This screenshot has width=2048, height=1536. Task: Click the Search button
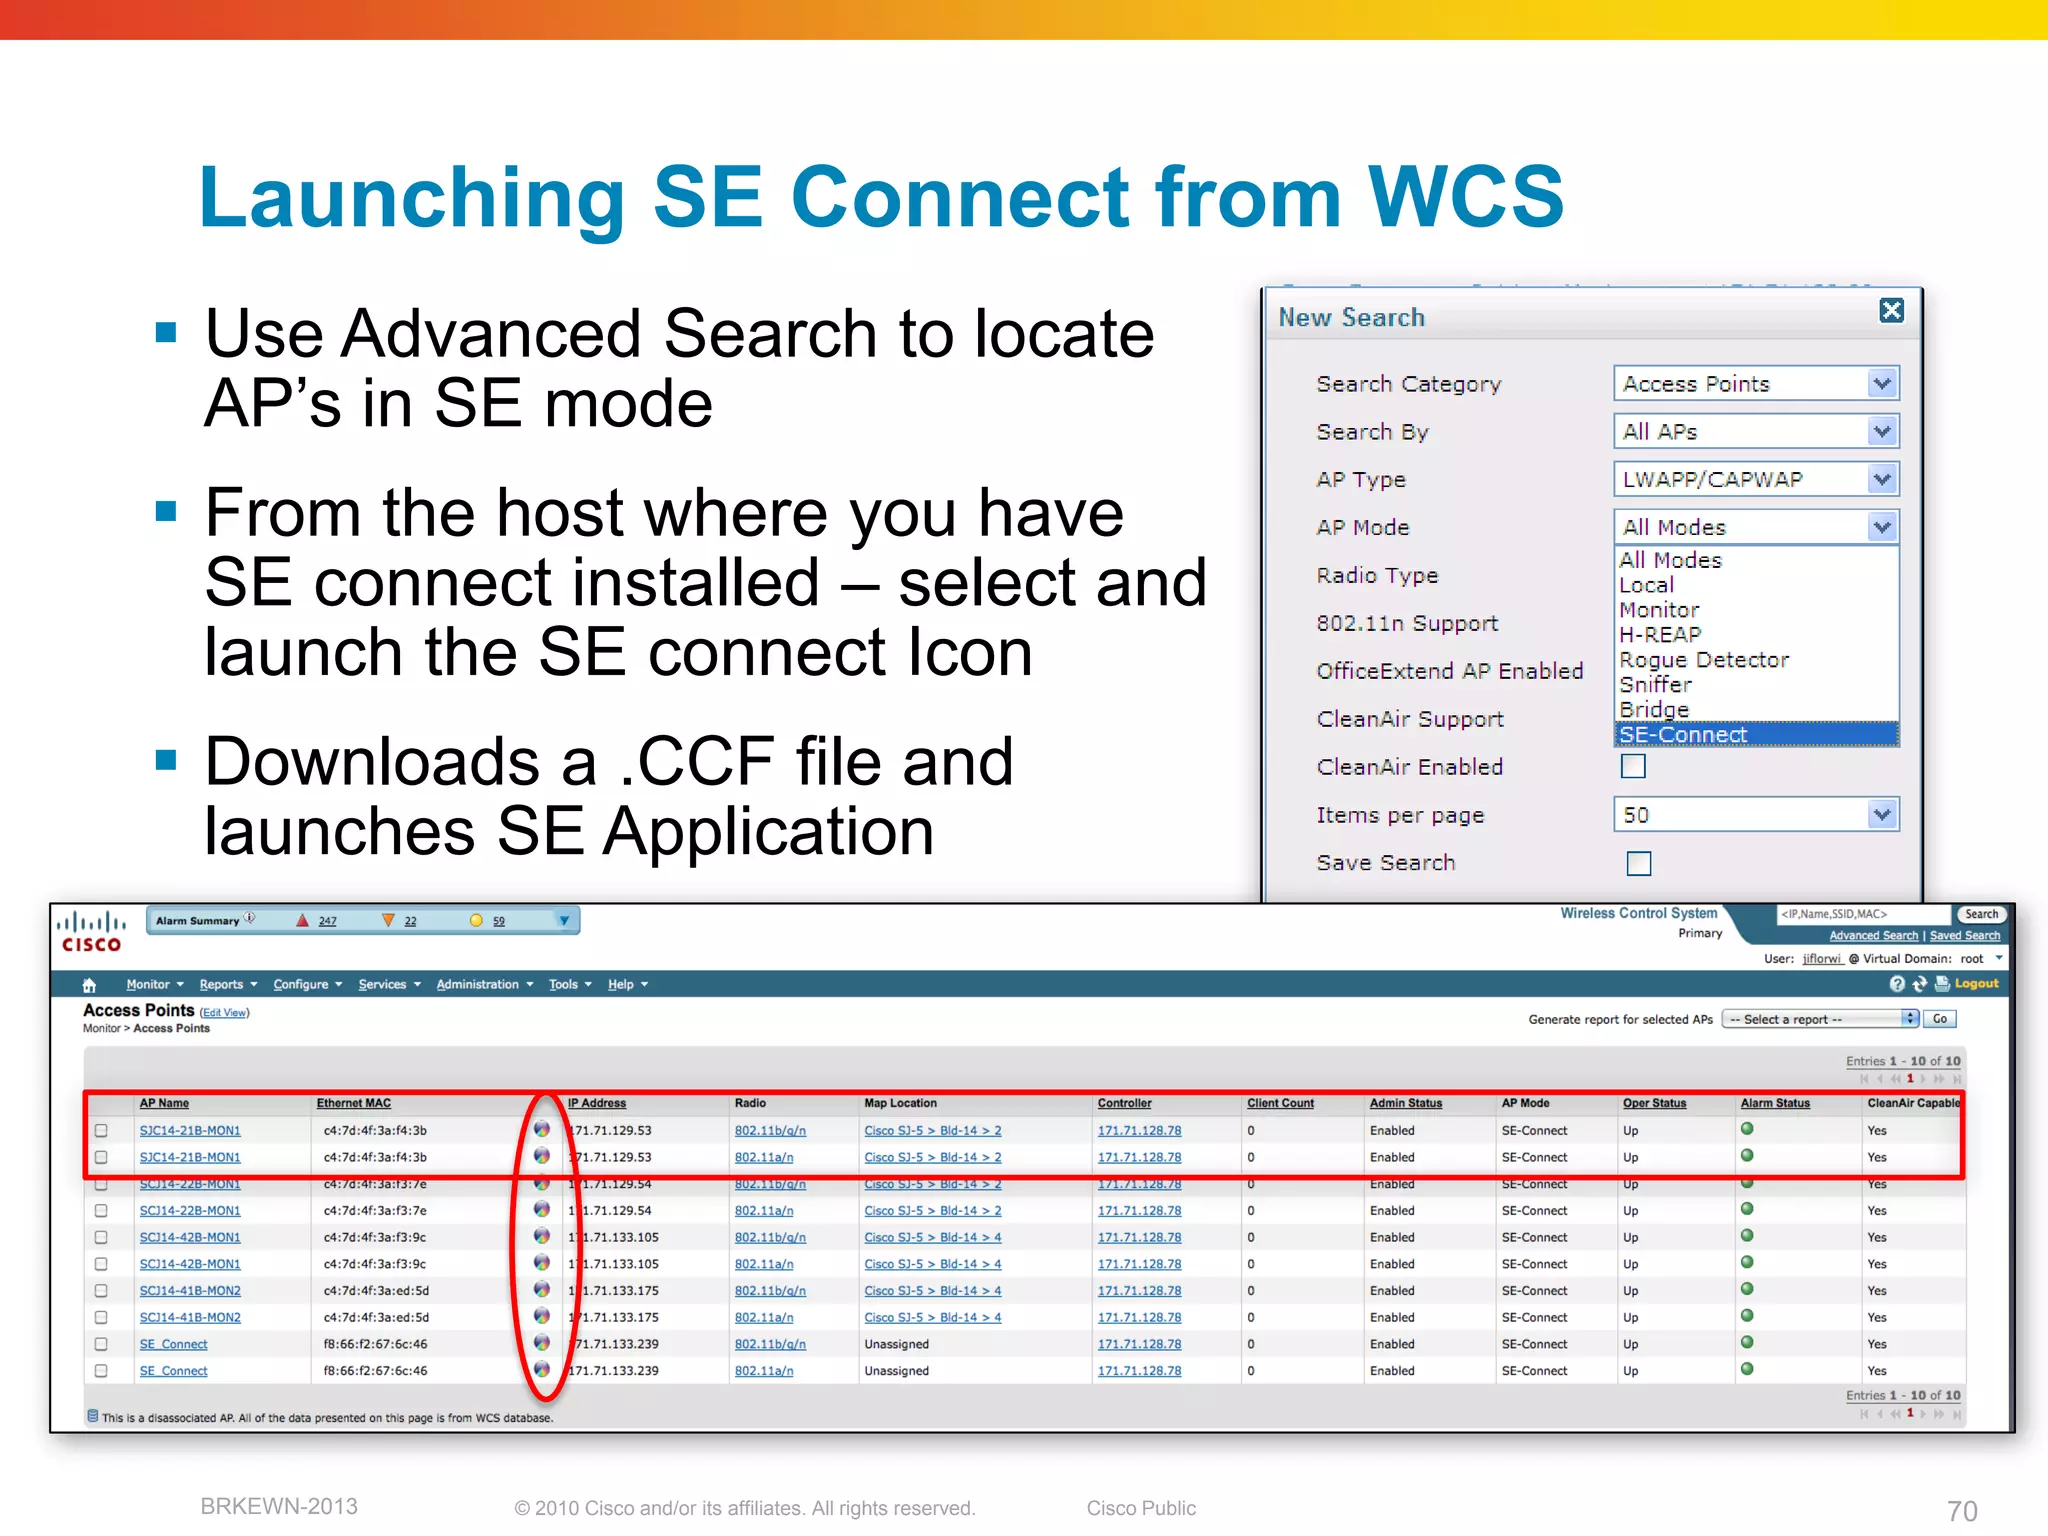point(1981,914)
